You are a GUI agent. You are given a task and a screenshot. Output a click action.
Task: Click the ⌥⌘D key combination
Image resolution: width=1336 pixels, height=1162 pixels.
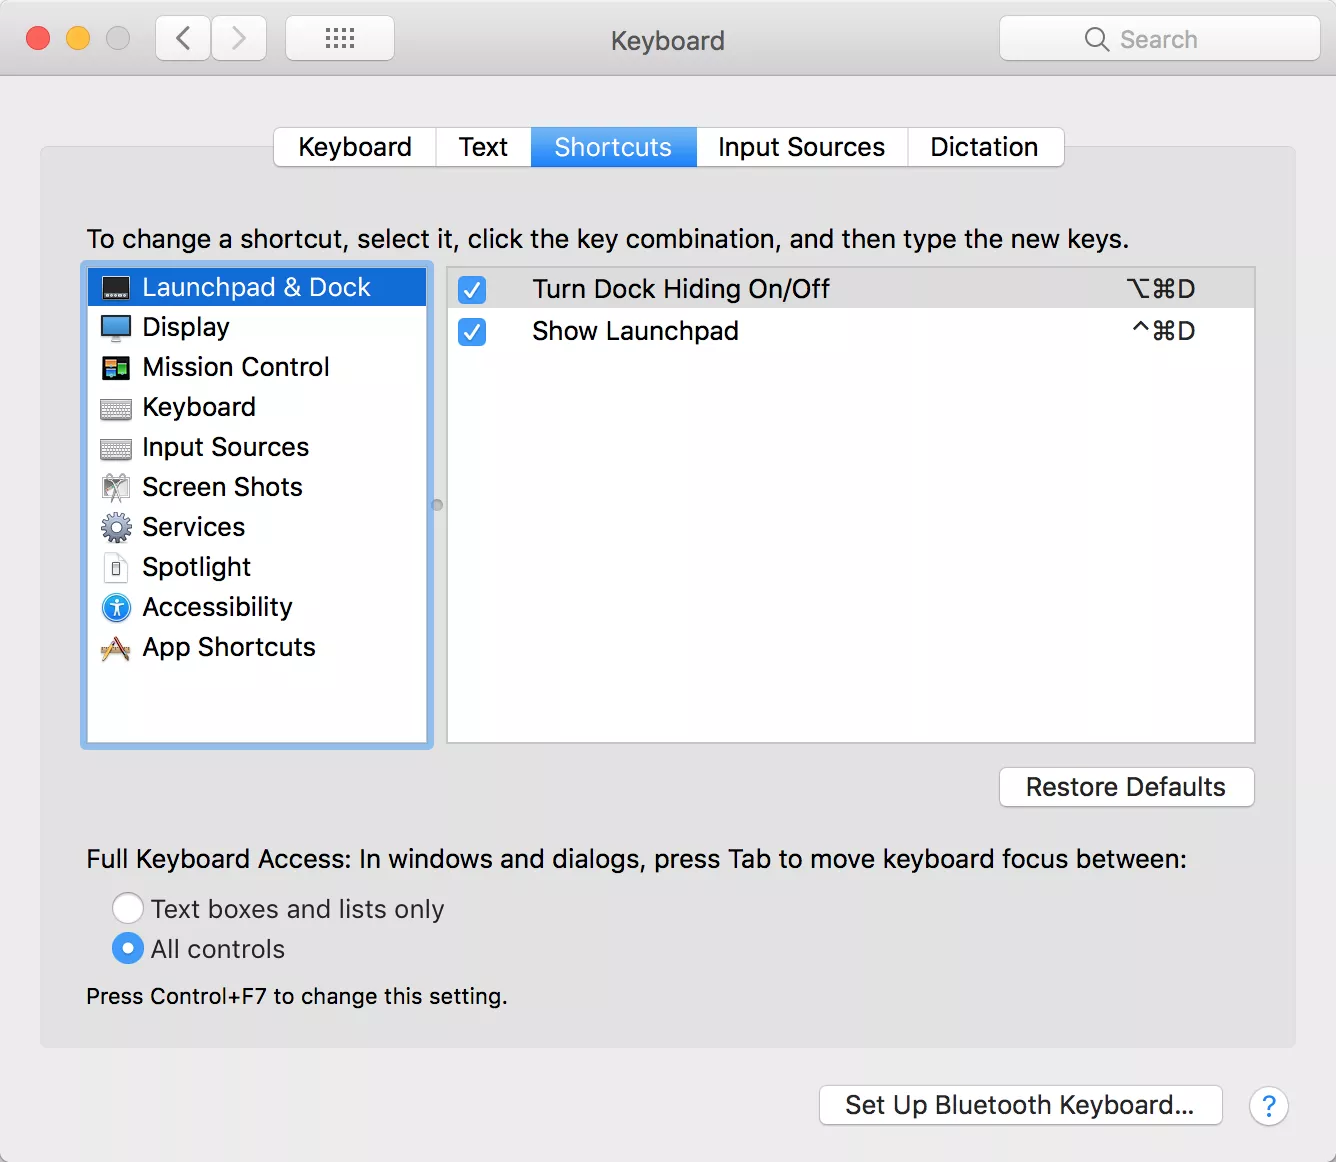tap(1160, 289)
